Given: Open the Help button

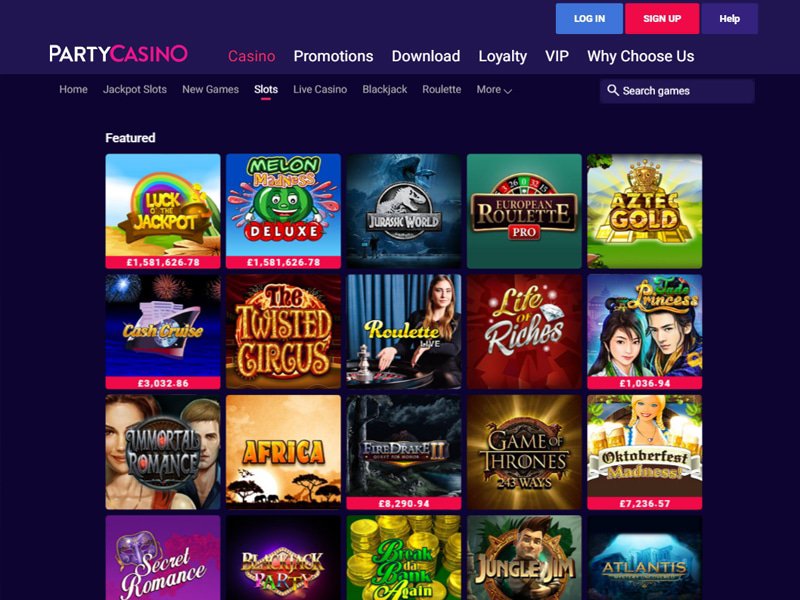Looking at the screenshot, I should (730, 19).
